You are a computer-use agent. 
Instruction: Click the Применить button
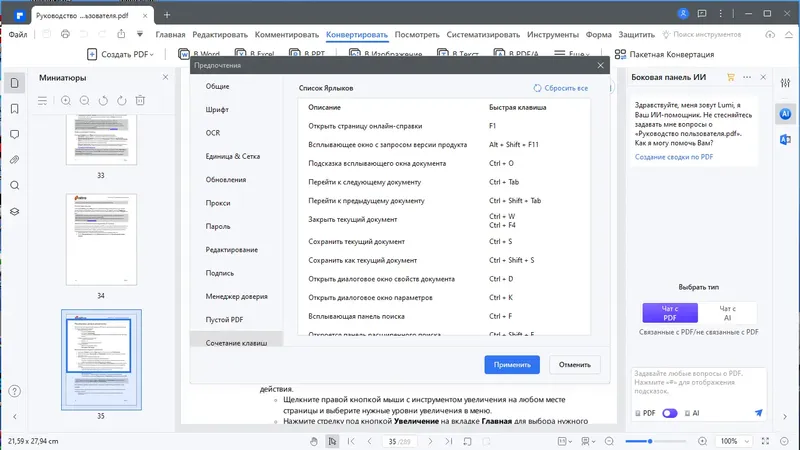pyautogui.click(x=512, y=365)
